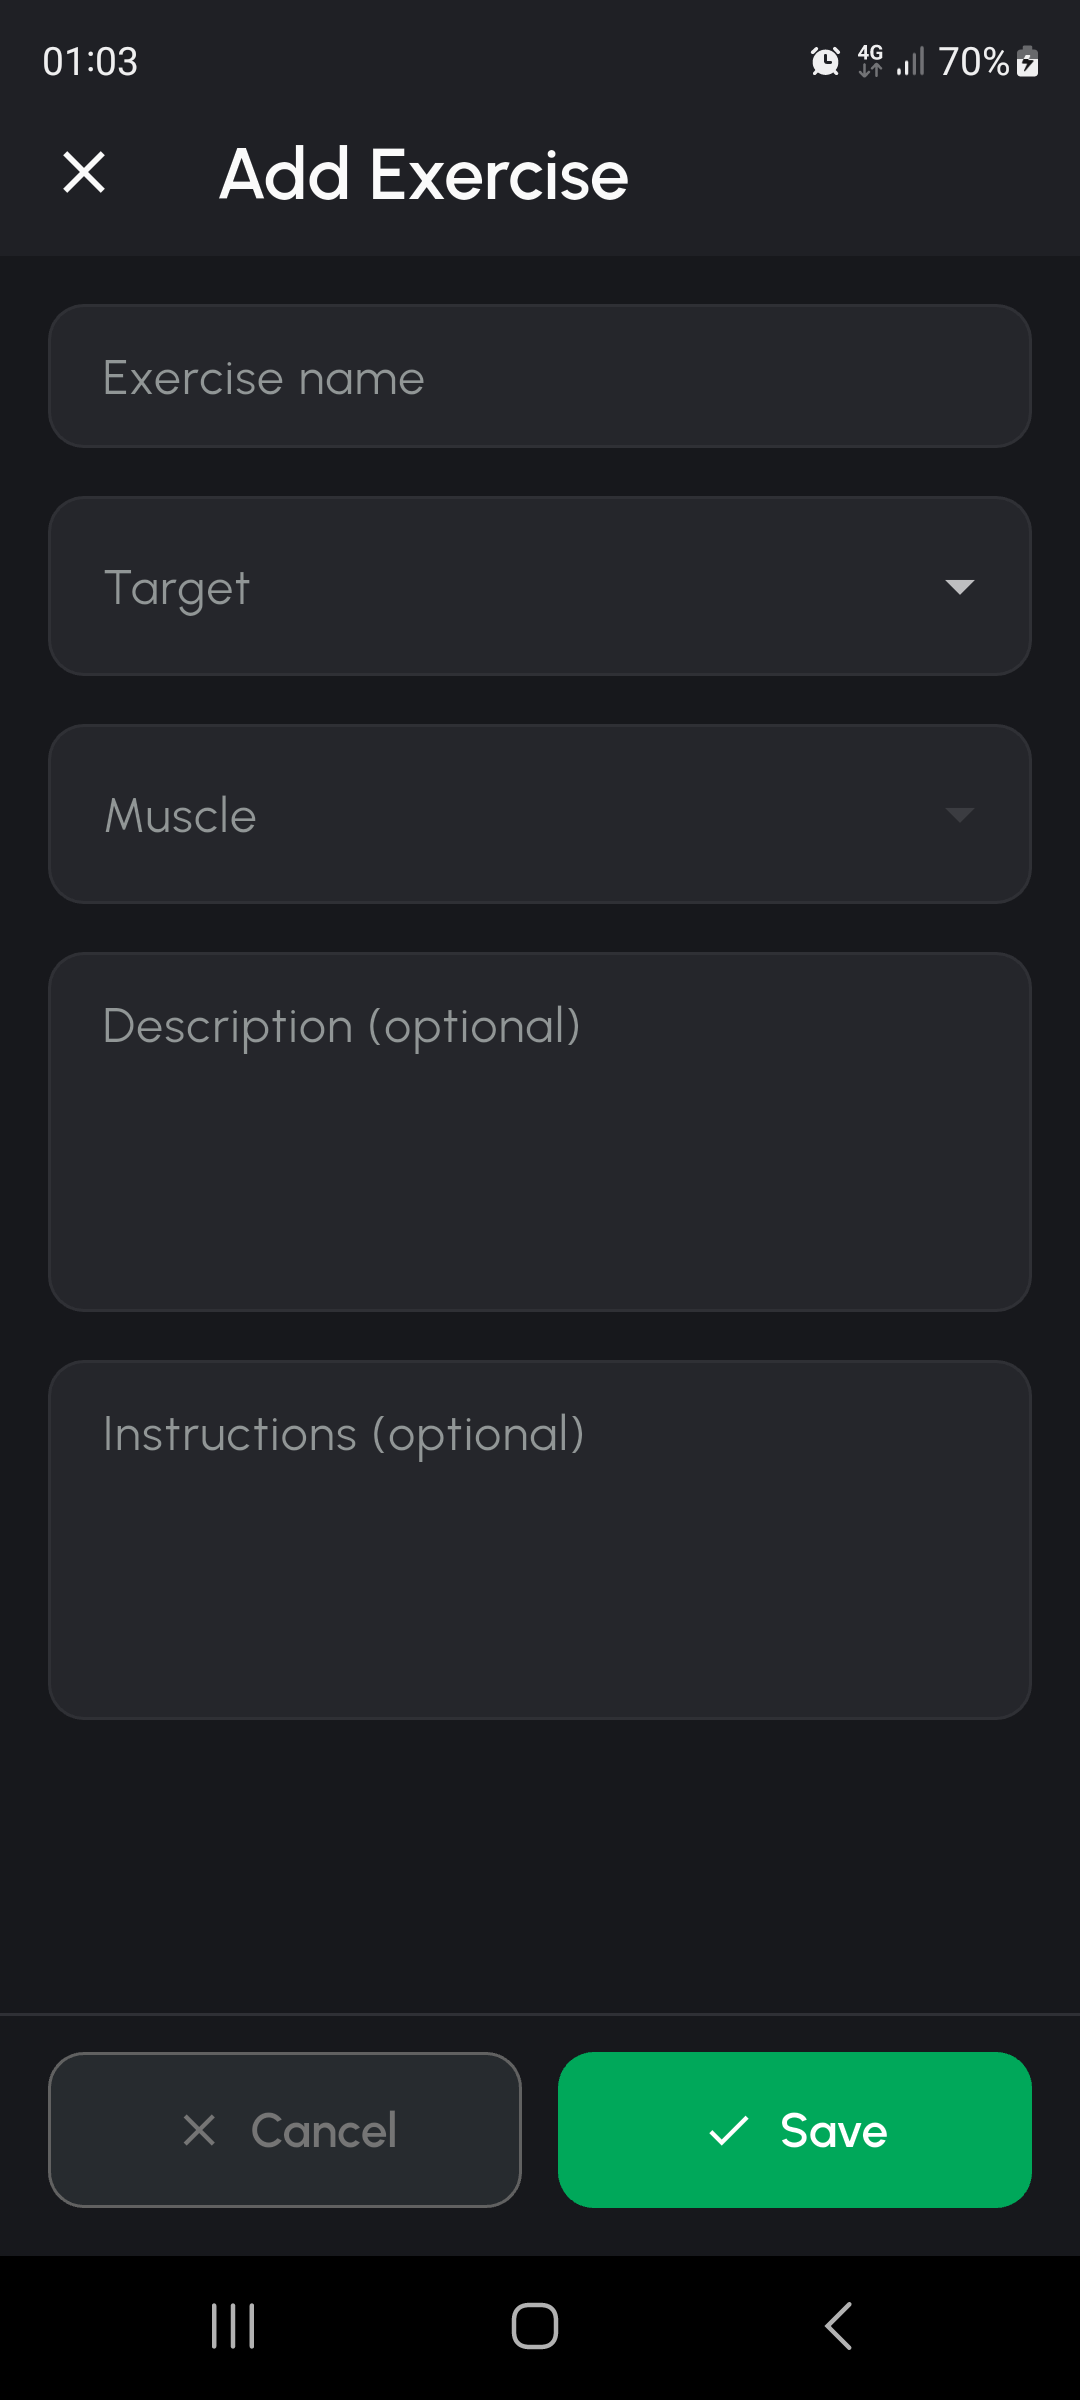Tap the battery charging icon
This screenshot has height=2400, width=1080.
(1027, 62)
